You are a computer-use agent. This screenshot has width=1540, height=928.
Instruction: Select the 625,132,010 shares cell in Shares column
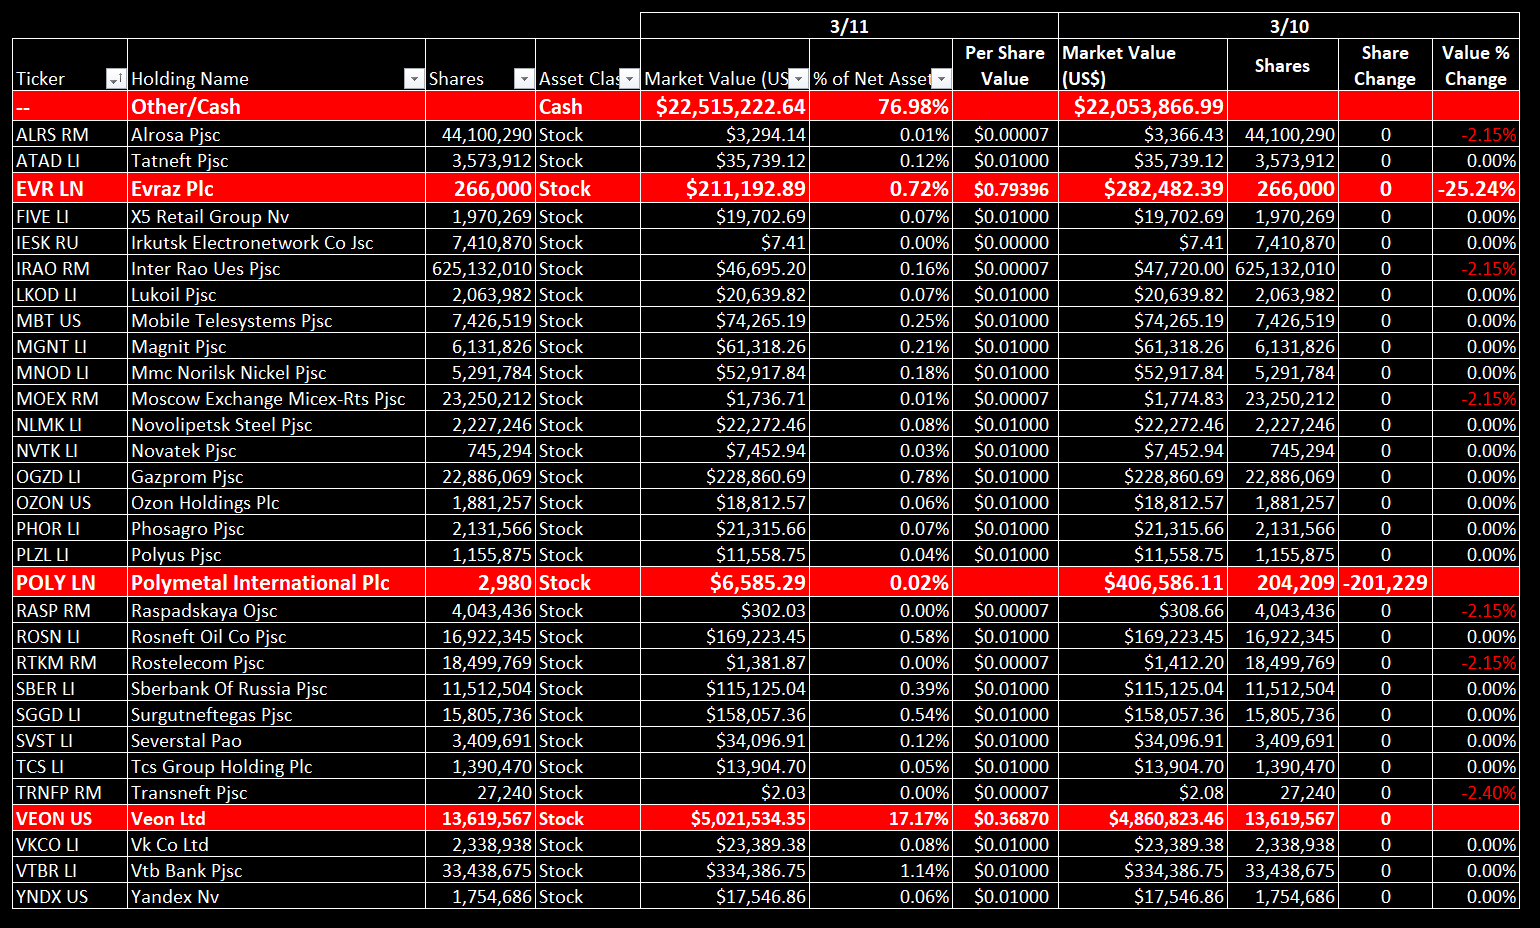tap(481, 269)
